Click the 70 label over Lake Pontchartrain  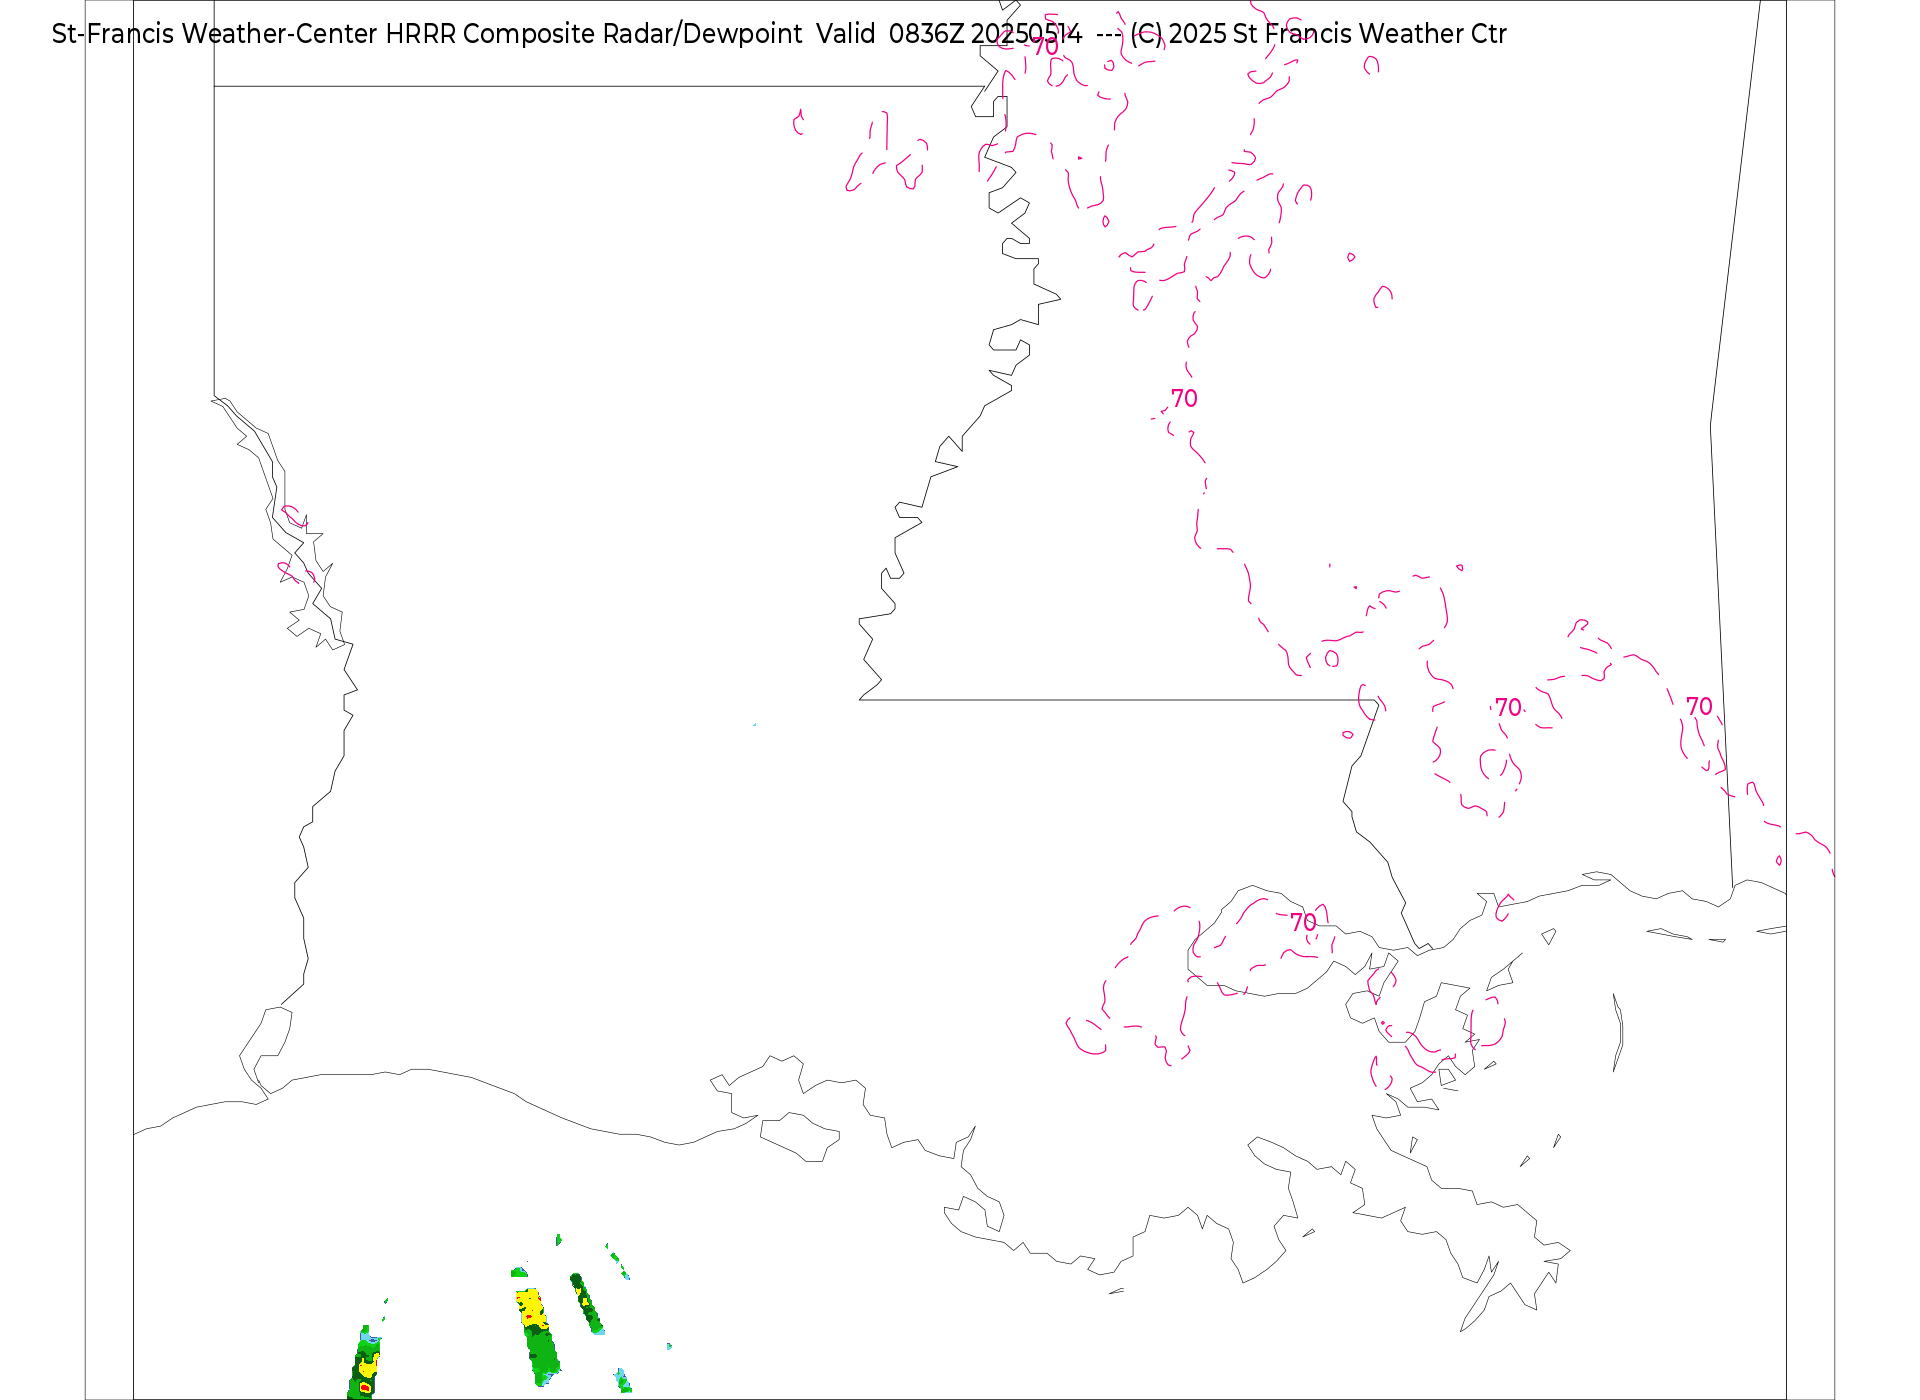tap(1303, 922)
